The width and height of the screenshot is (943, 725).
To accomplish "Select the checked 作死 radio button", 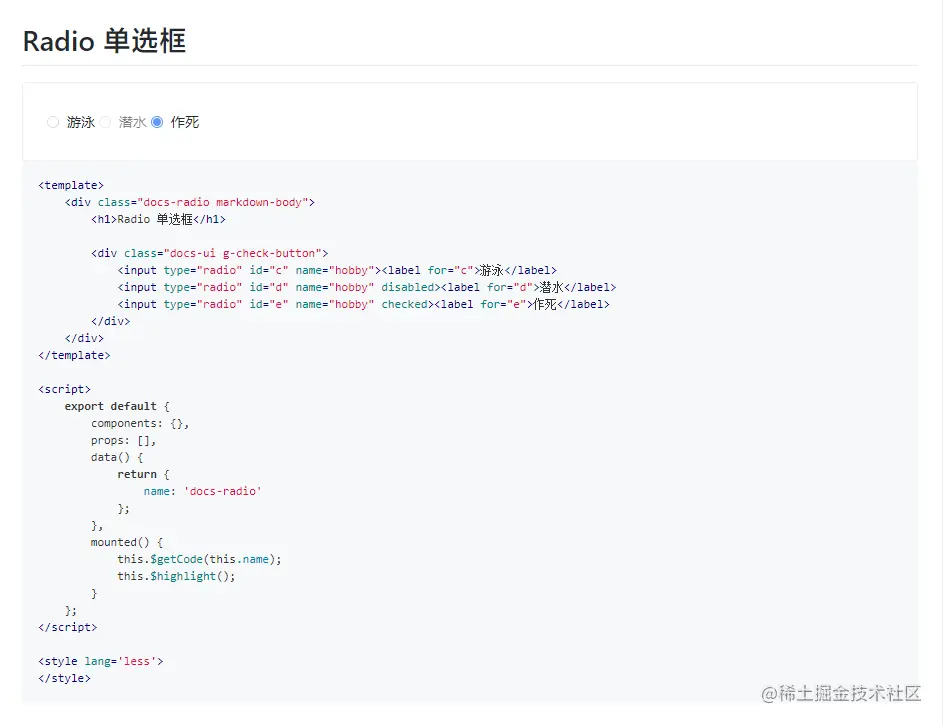I will click(157, 122).
